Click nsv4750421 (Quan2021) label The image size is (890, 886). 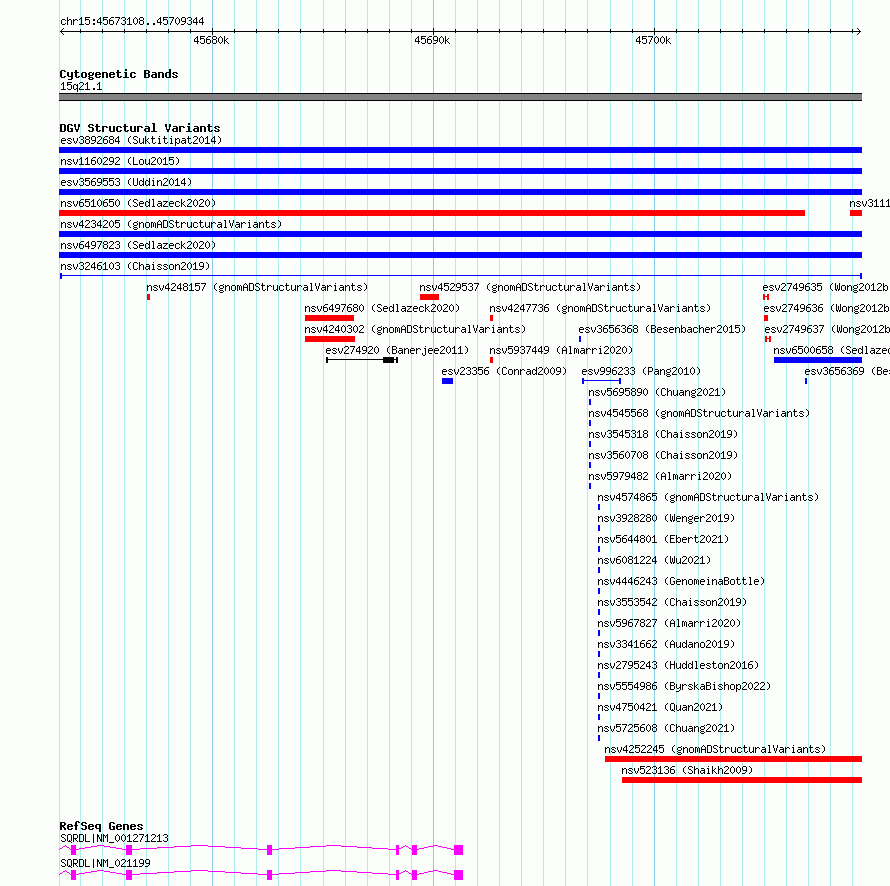[660, 707]
